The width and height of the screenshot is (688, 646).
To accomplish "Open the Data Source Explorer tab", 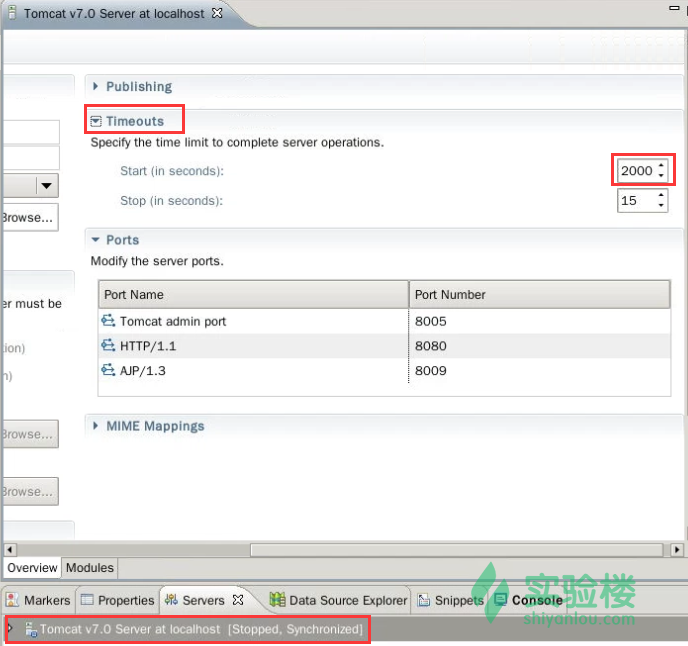I will 338,600.
